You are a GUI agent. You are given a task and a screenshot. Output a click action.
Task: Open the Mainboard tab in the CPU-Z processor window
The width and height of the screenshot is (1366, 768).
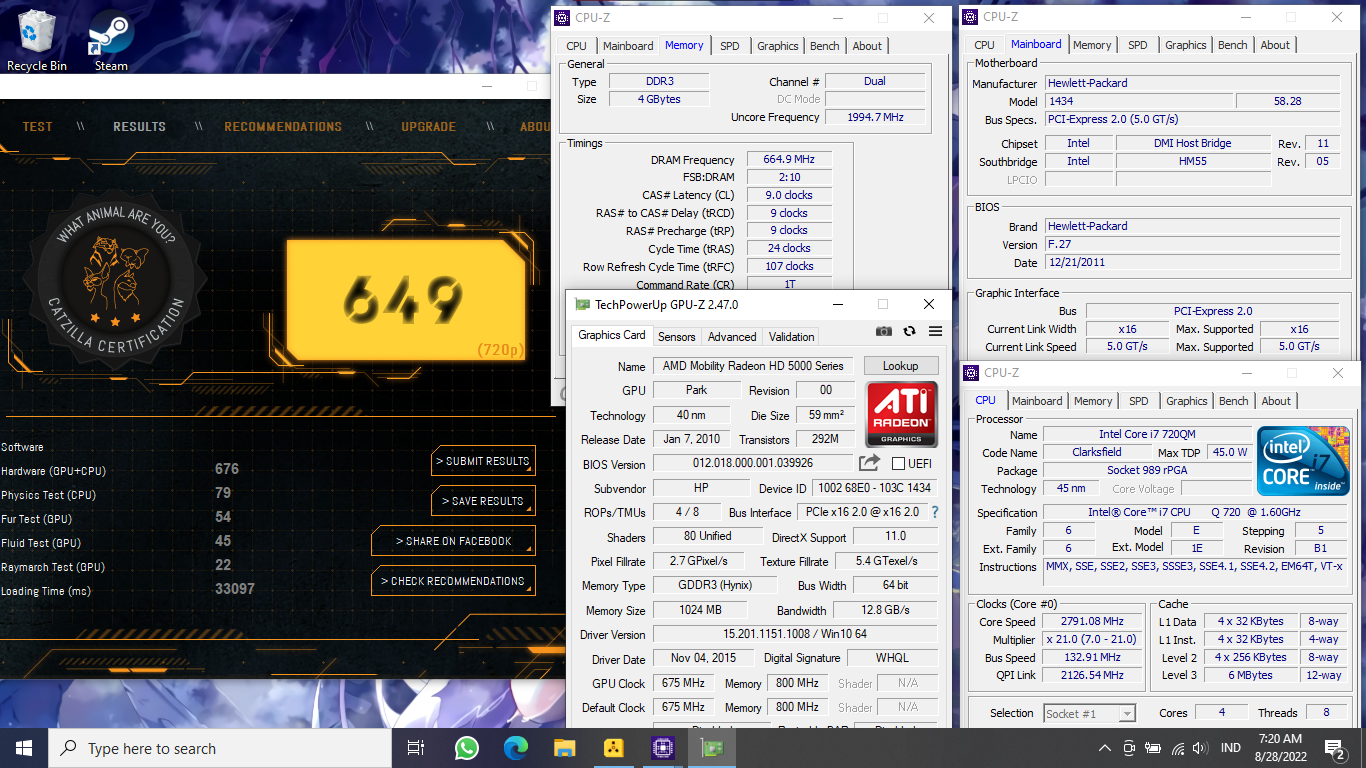pos(1037,401)
